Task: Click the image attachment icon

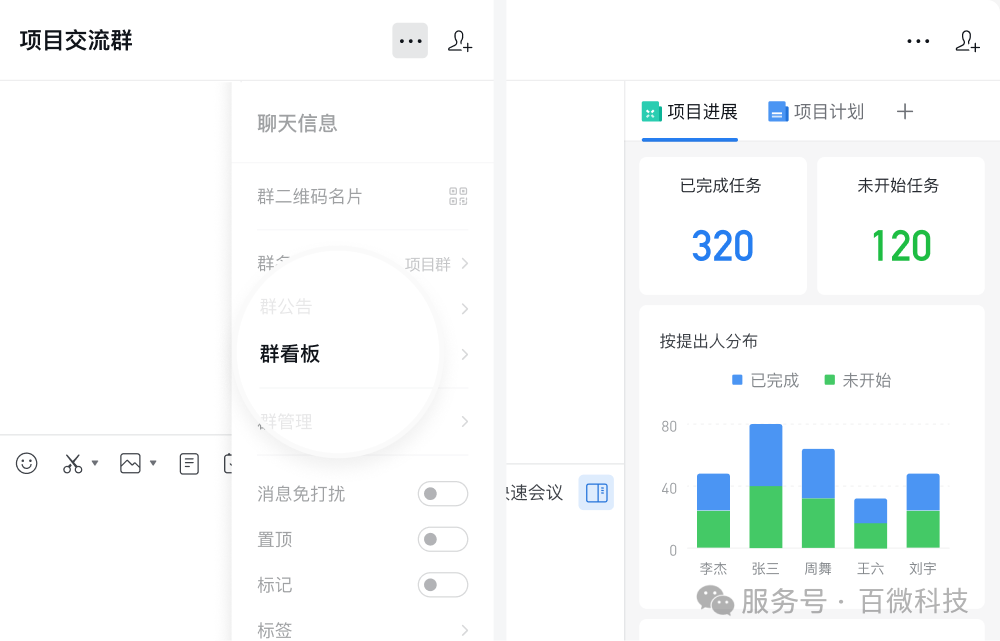Action: point(133,463)
